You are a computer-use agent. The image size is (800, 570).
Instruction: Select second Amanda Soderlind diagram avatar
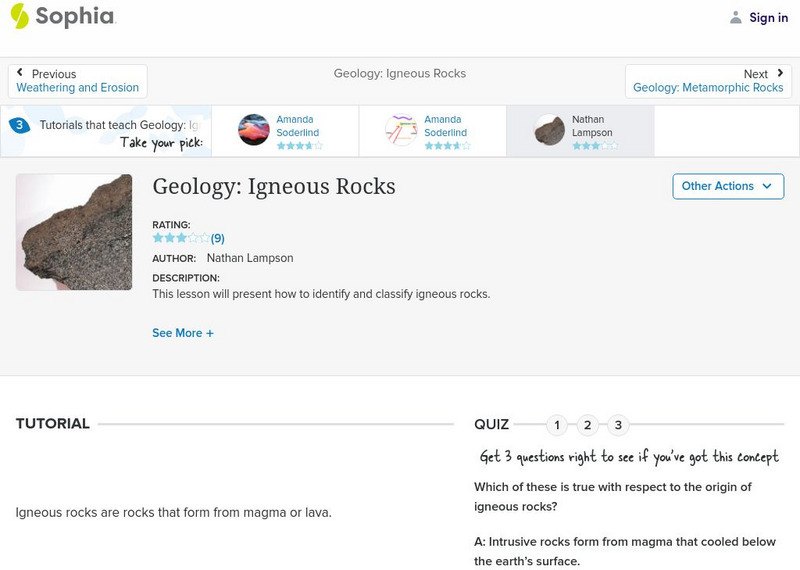tap(401, 130)
